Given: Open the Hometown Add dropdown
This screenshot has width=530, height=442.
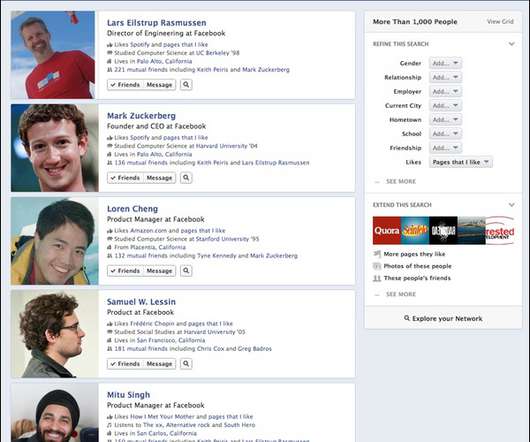Looking at the screenshot, I should [x=445, y=120].
